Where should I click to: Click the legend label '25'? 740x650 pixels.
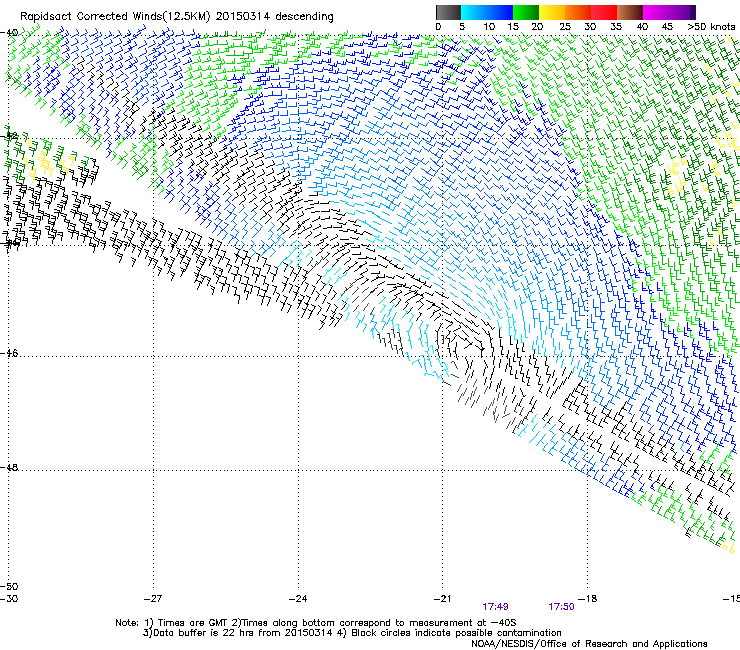pos(565,26)
